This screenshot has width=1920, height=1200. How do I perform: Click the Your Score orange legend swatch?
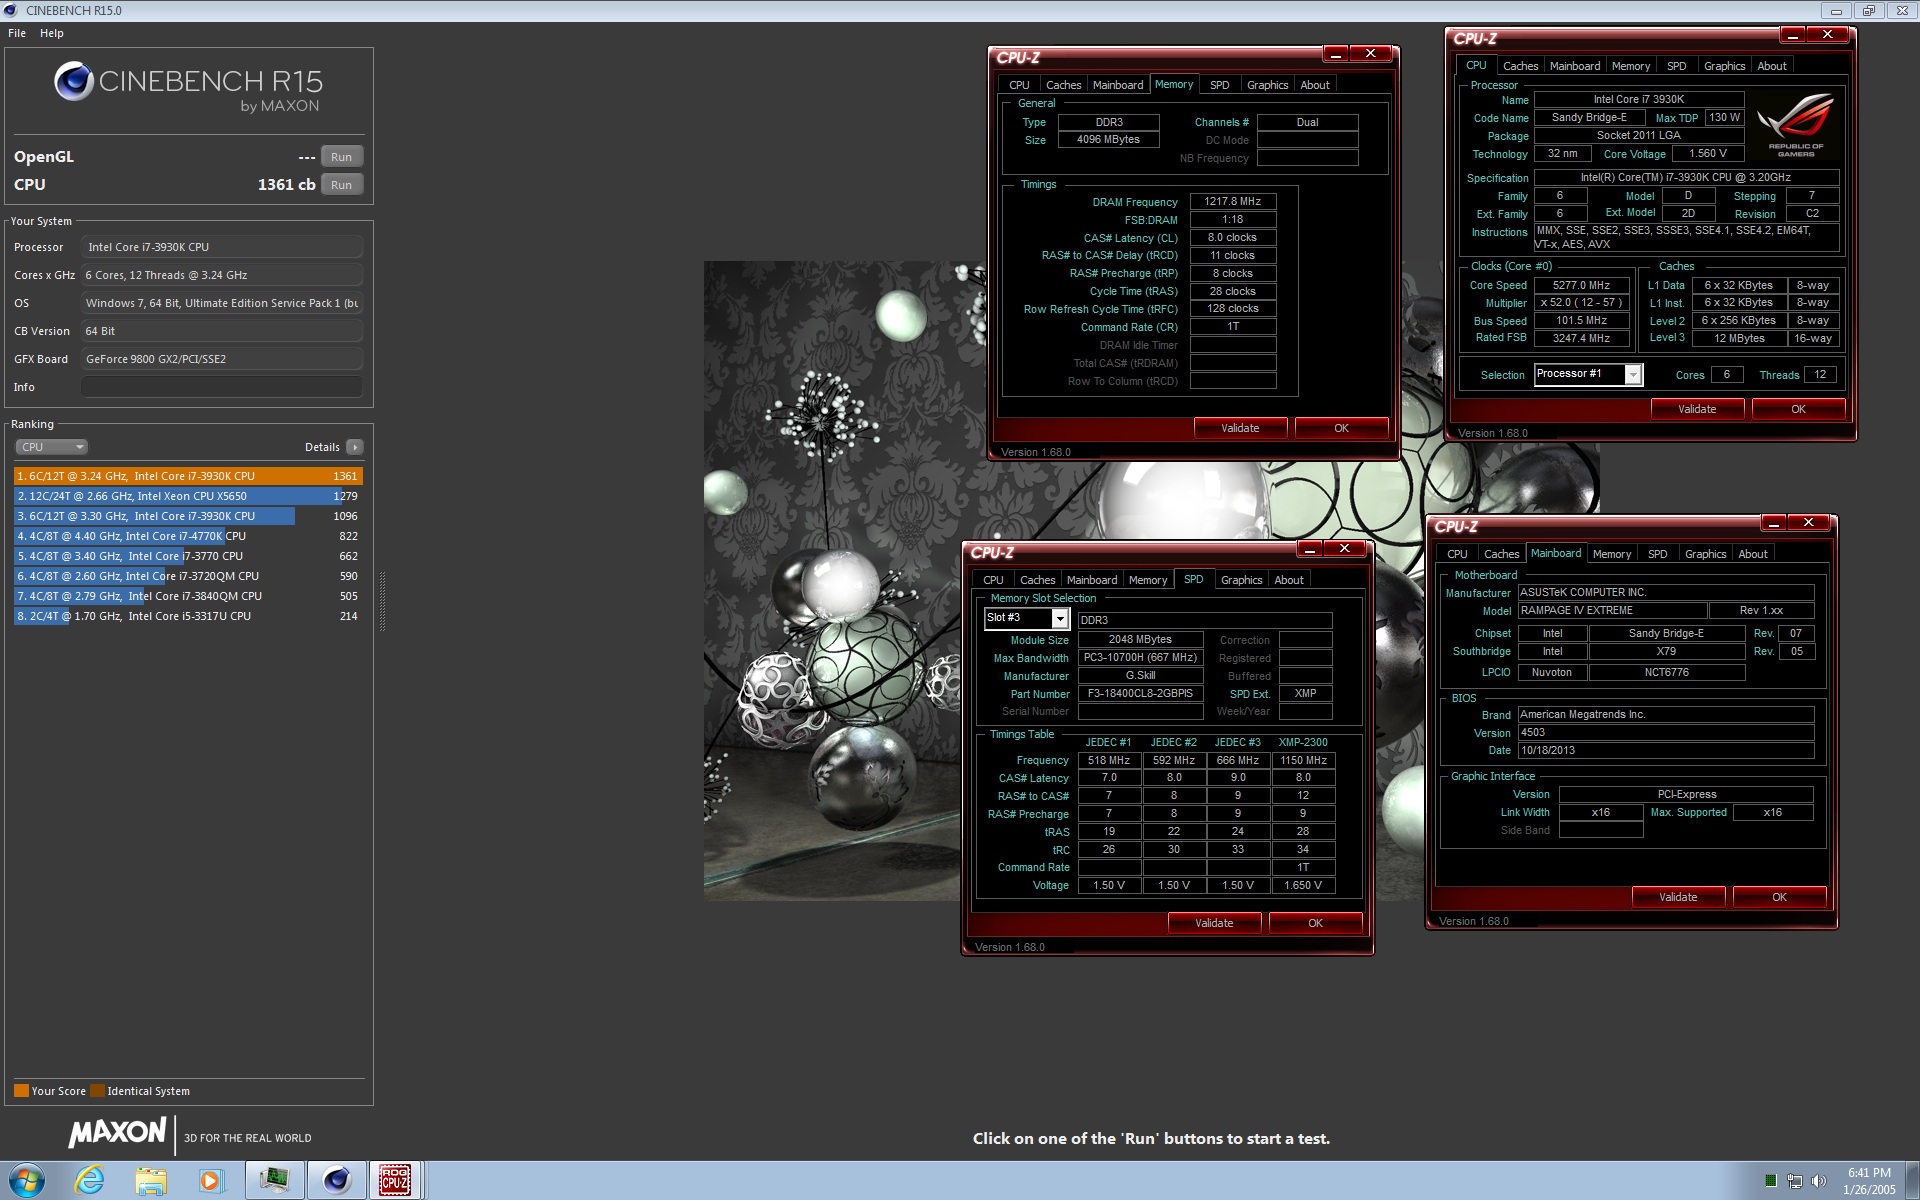click(x=21, y=1091)
